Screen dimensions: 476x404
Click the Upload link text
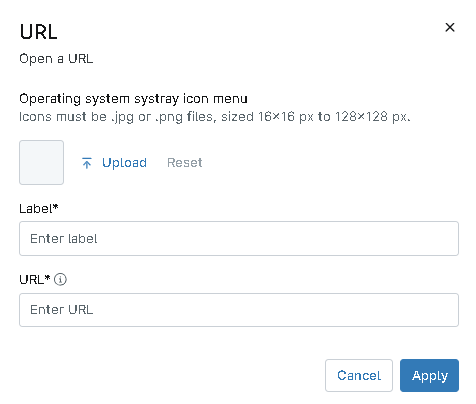(x=124, y=163)
